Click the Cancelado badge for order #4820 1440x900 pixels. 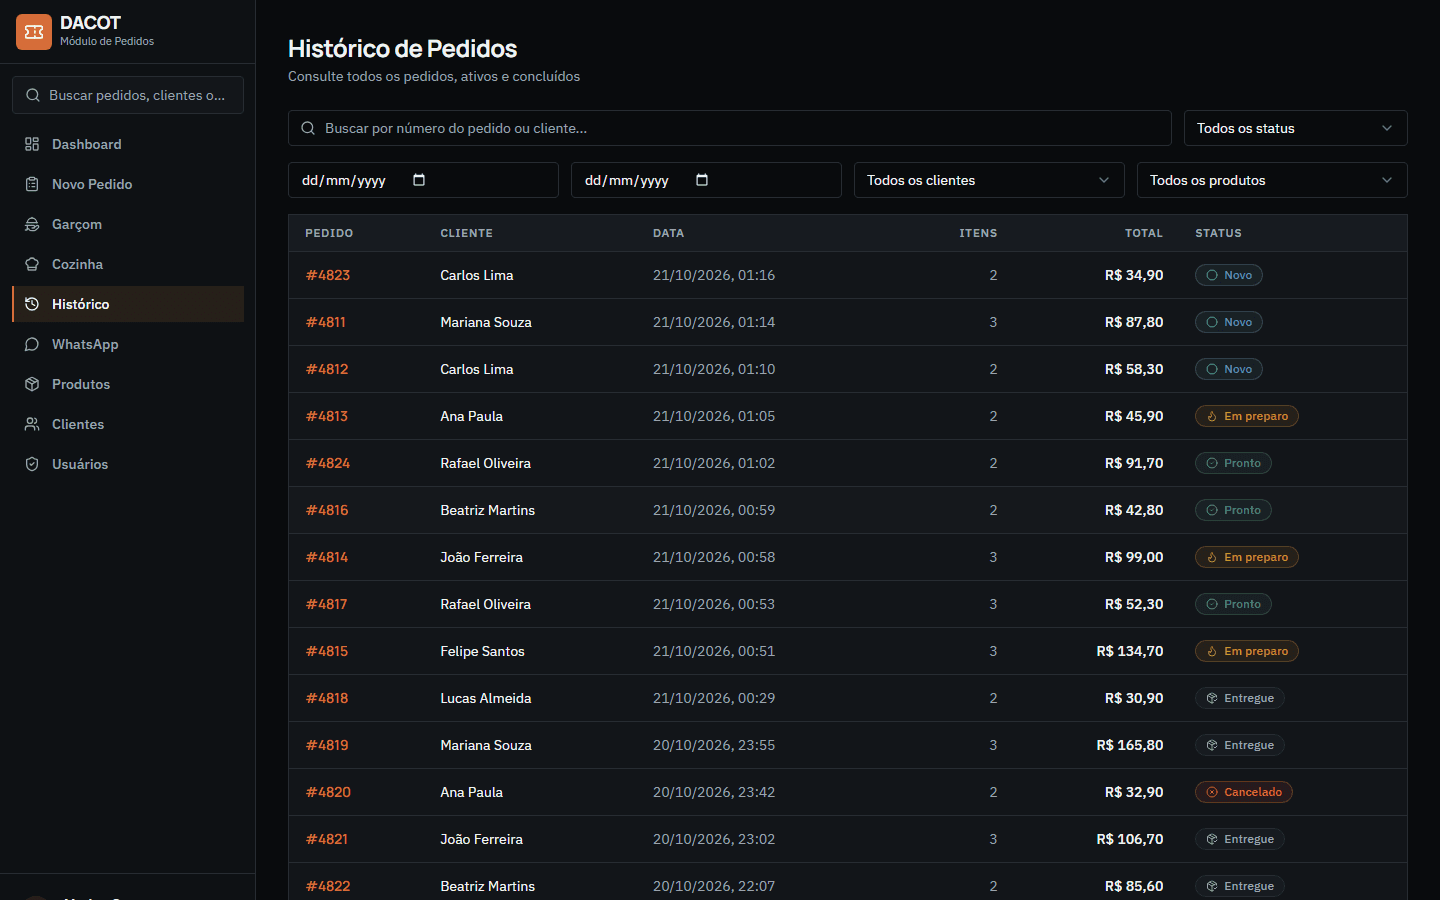click(x=1244, y=792)
